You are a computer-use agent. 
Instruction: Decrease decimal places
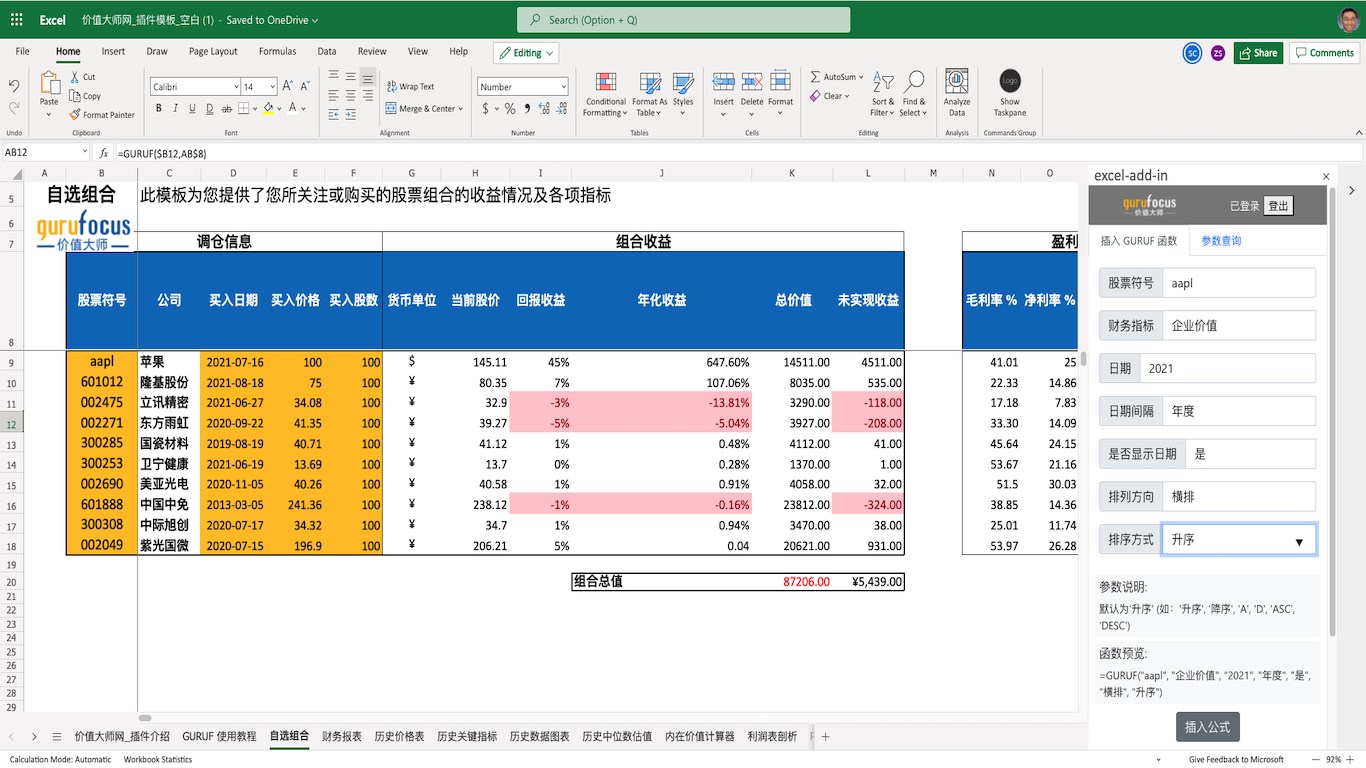coord(560,108)
